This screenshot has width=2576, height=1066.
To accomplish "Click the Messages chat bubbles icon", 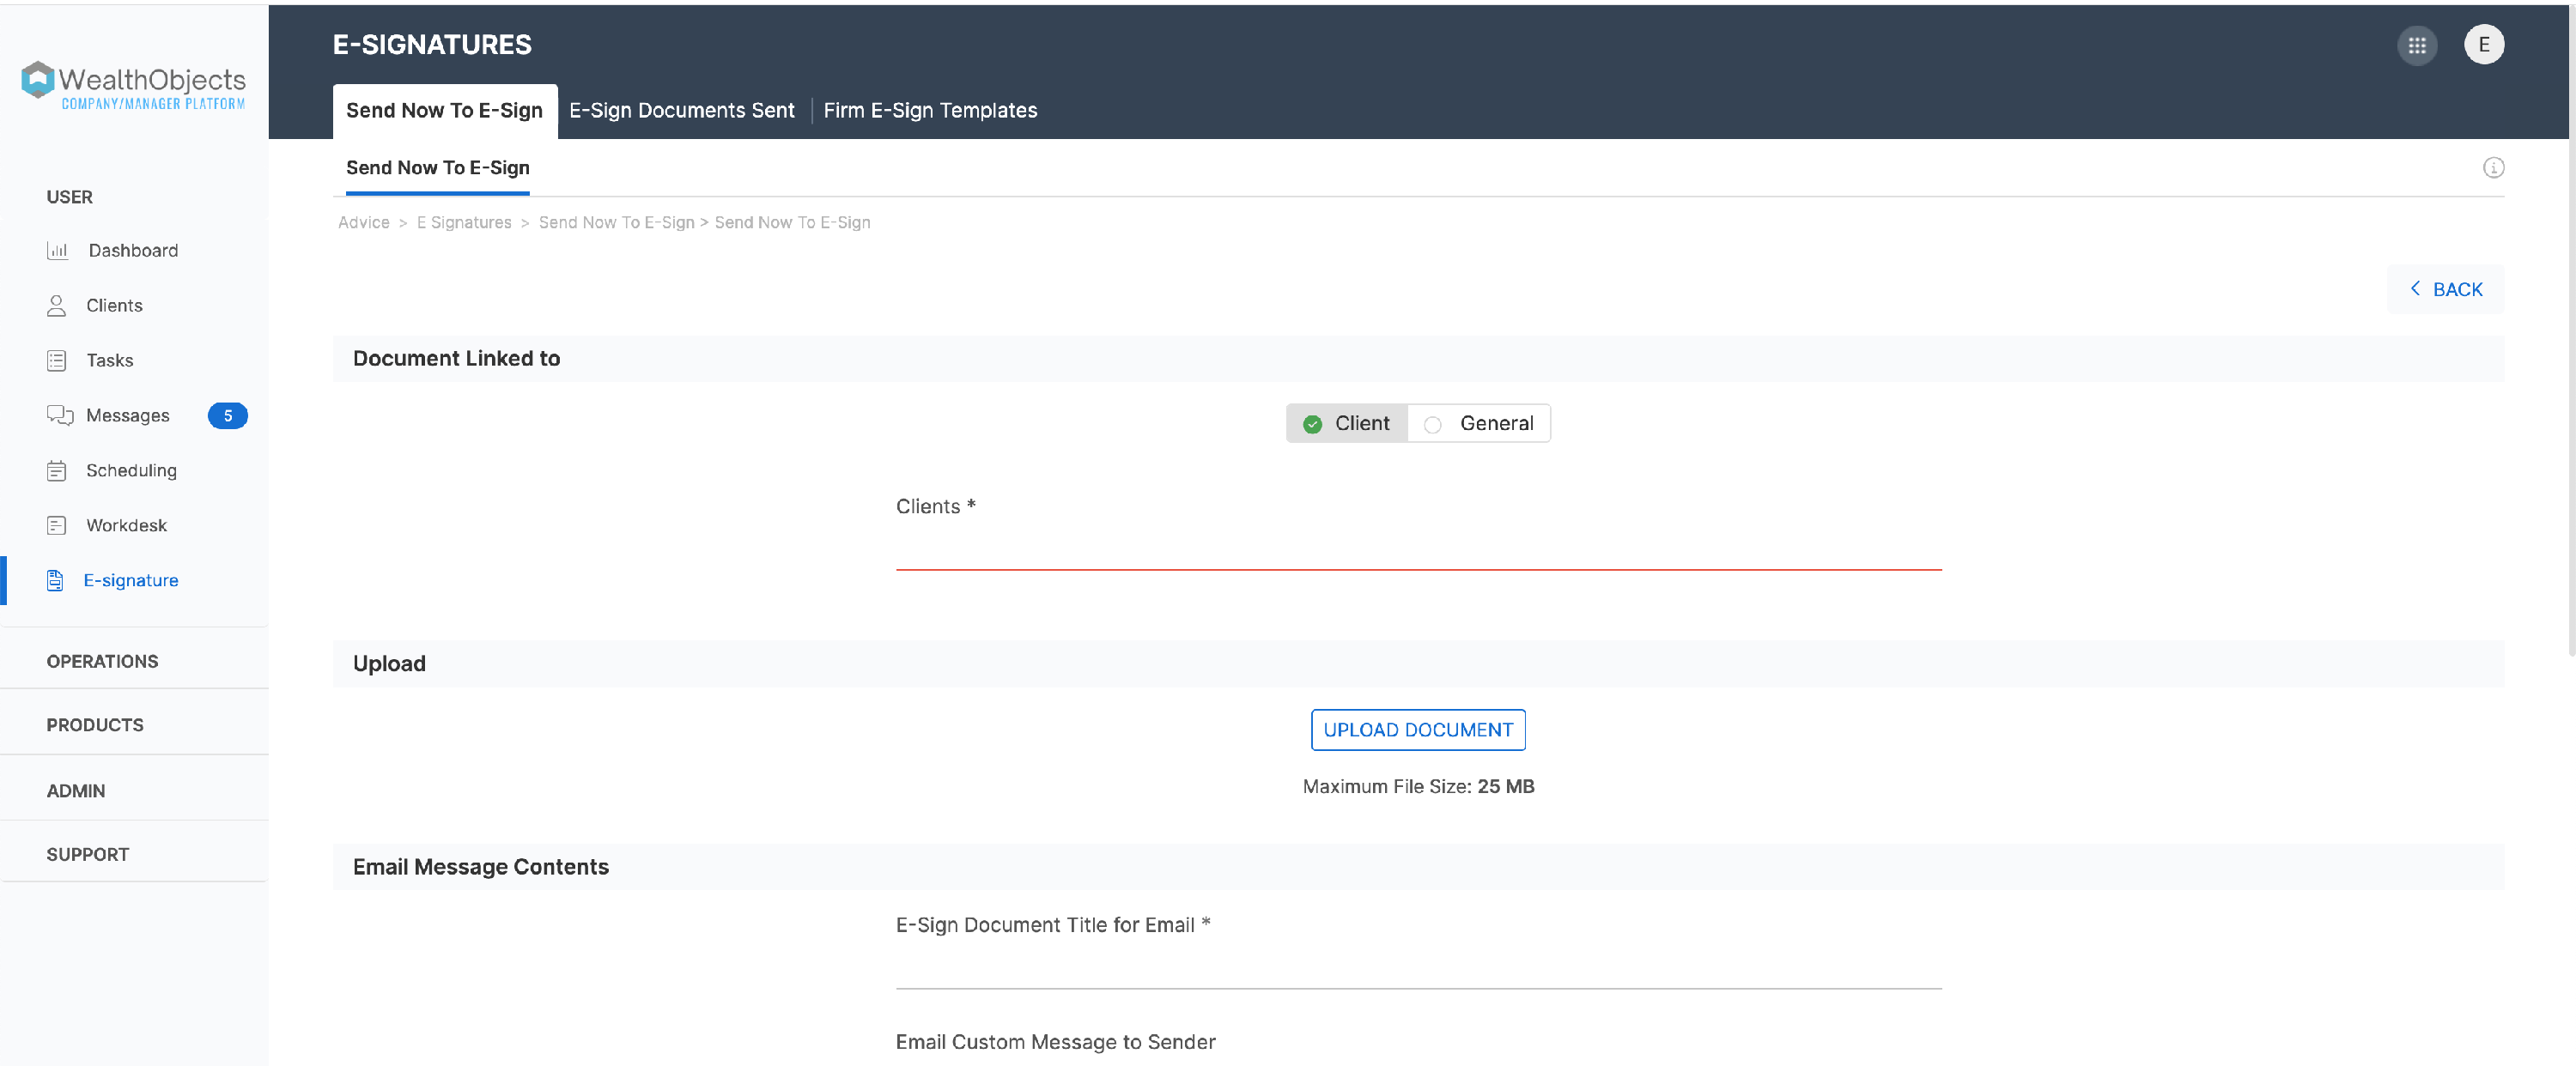I will pos(60,416).
